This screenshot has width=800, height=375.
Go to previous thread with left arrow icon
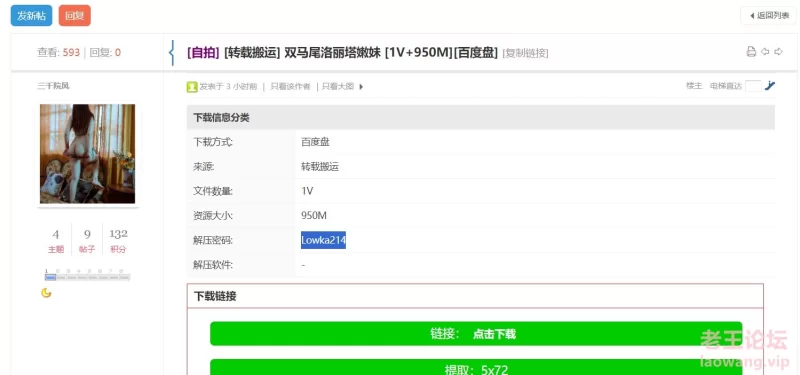765,52
